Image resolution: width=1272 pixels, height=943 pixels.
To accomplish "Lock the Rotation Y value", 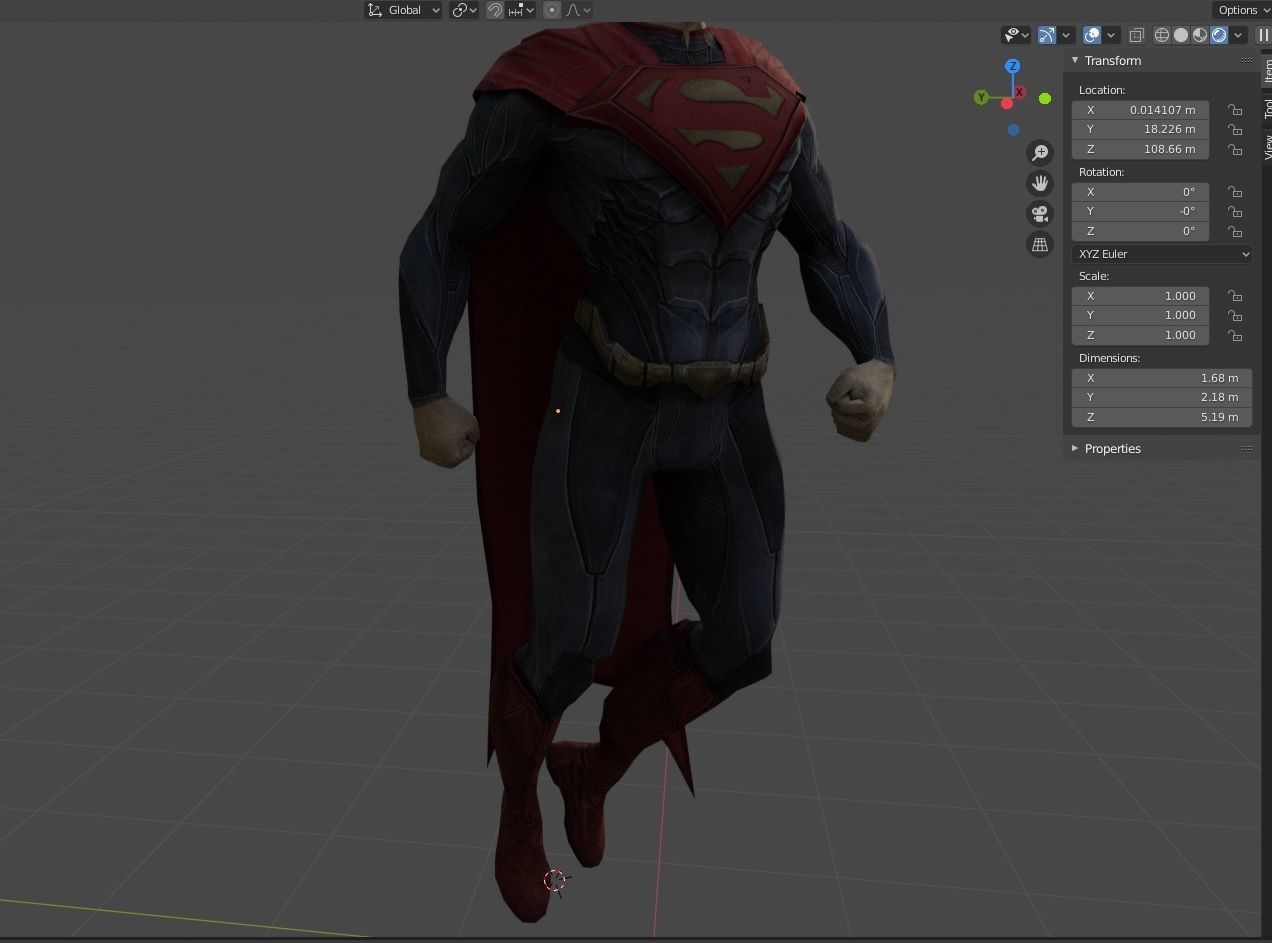I will pos(1235,211).
